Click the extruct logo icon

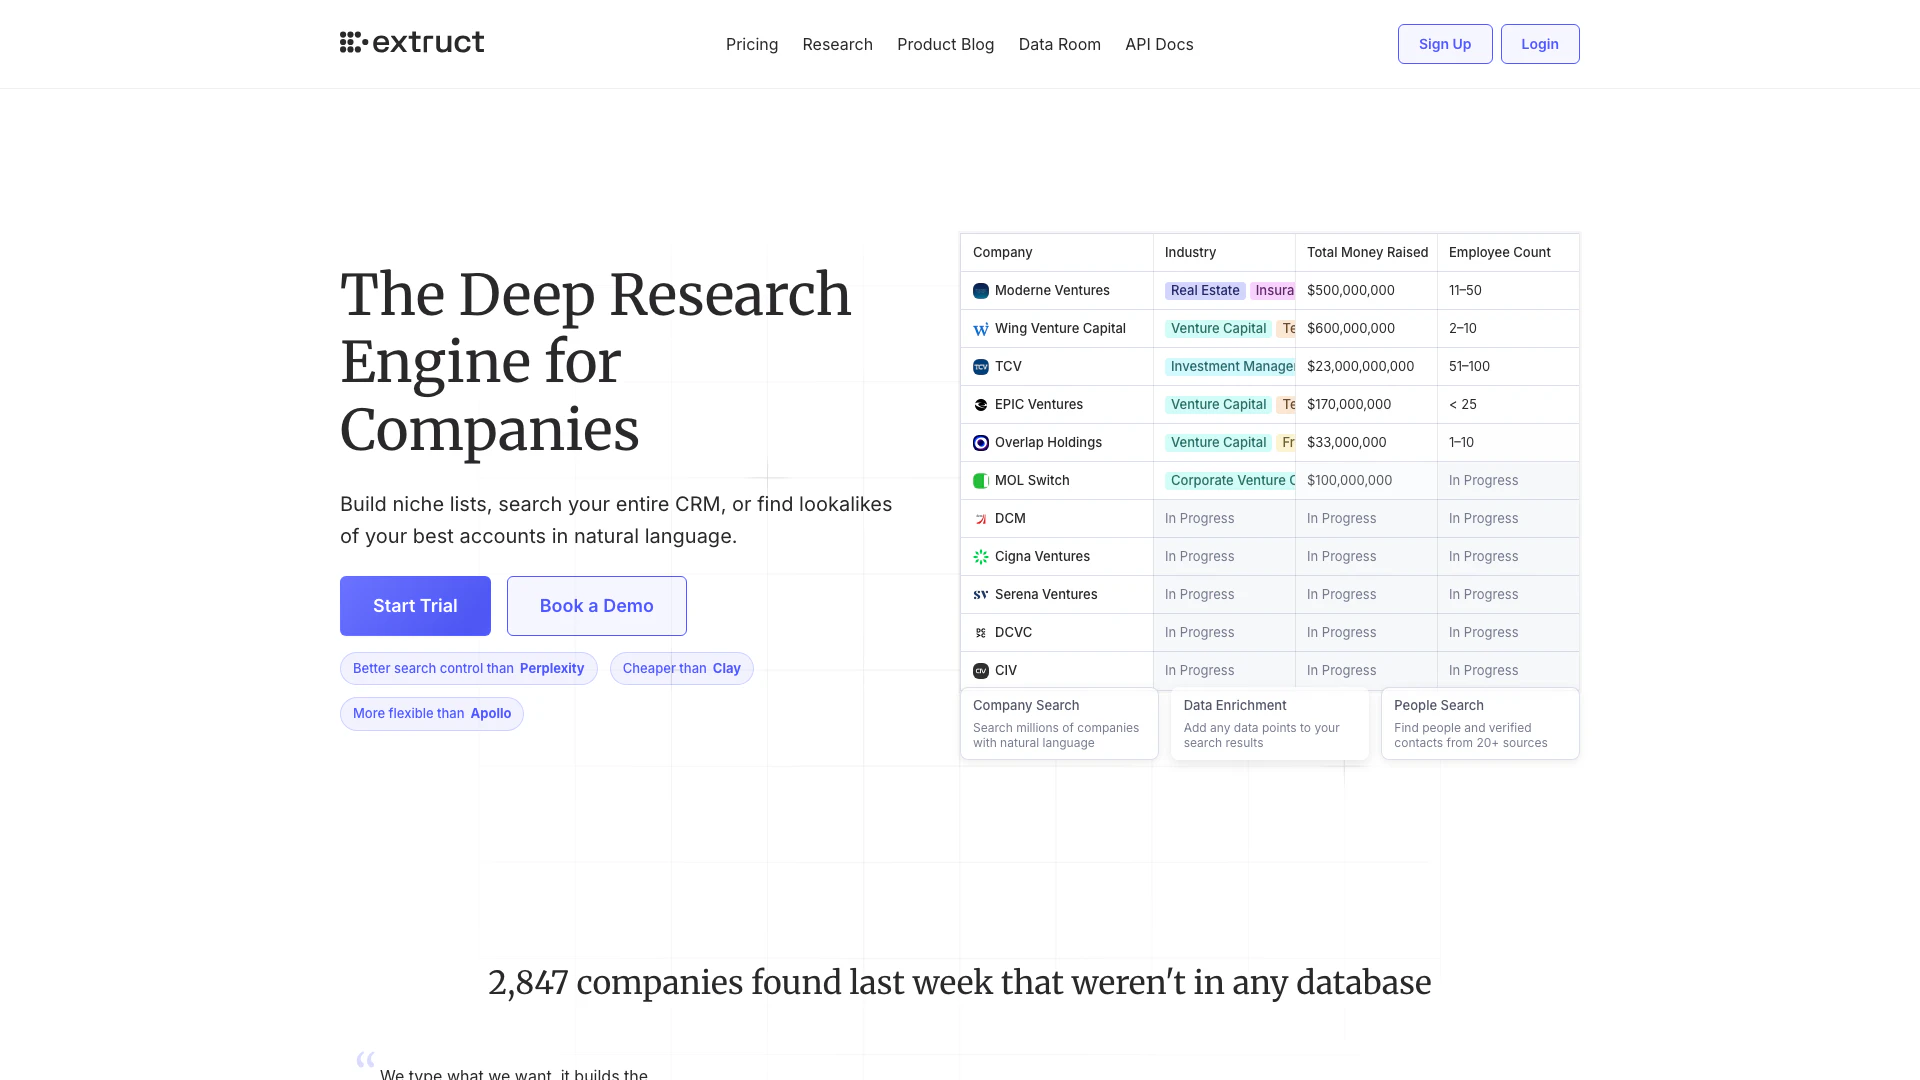click(353, 42)
